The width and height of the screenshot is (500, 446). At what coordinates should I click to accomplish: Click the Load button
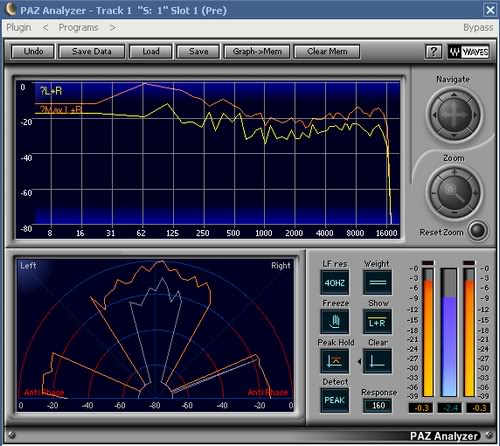(x=151, y=52)
